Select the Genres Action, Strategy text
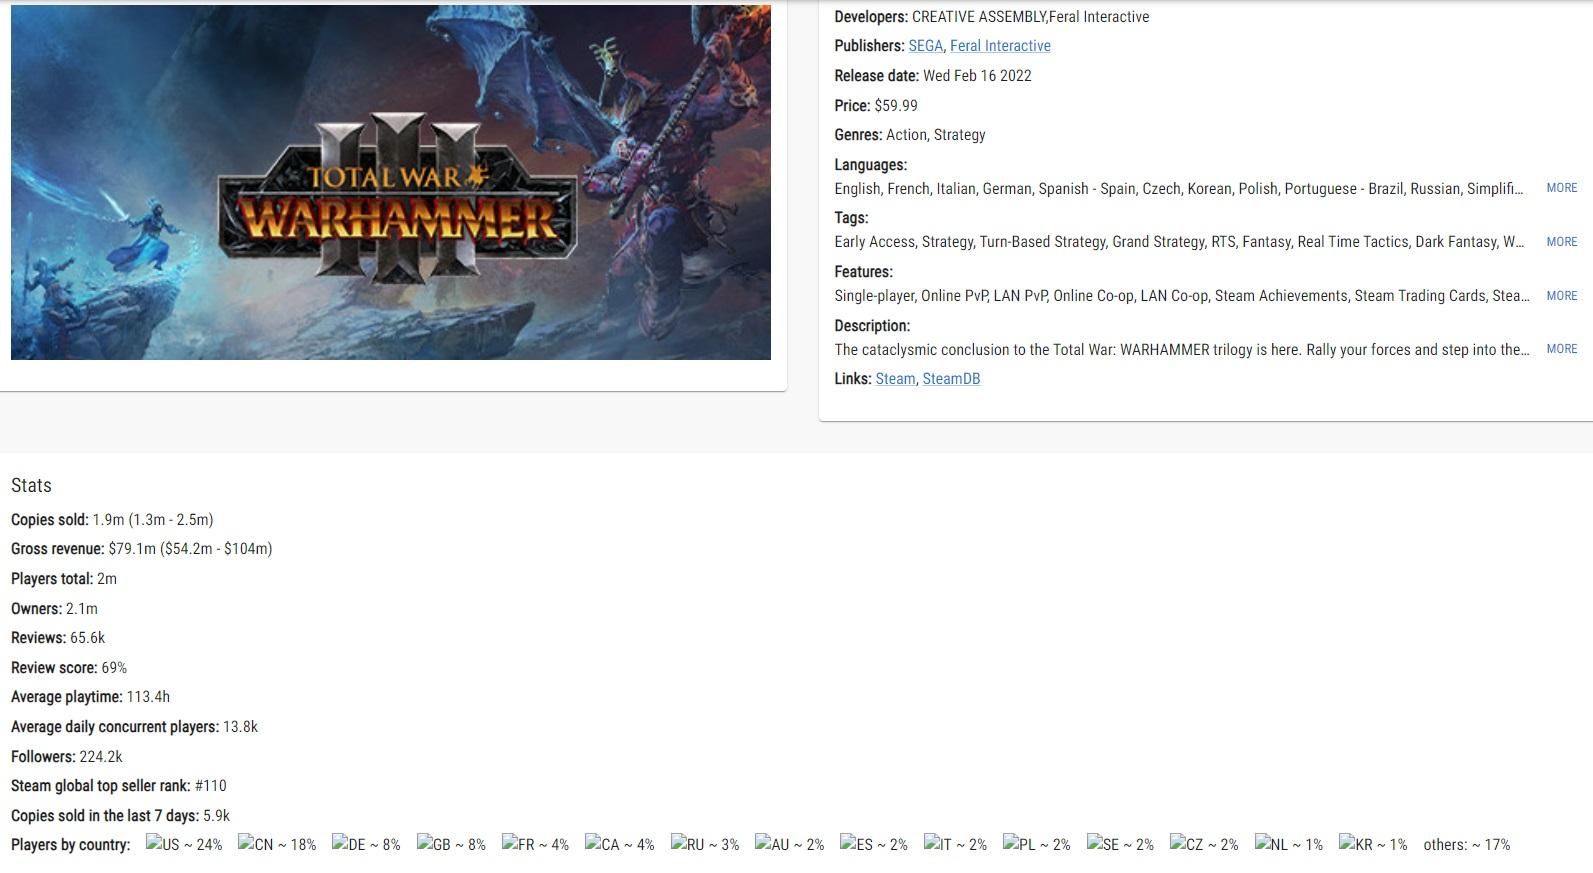 pos(910,135)
